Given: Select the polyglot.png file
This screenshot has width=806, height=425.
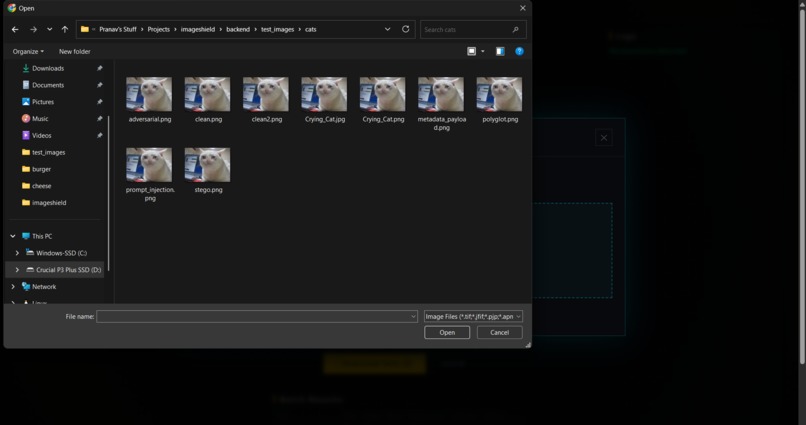Looking at the screenshot, I should (500, 100).
